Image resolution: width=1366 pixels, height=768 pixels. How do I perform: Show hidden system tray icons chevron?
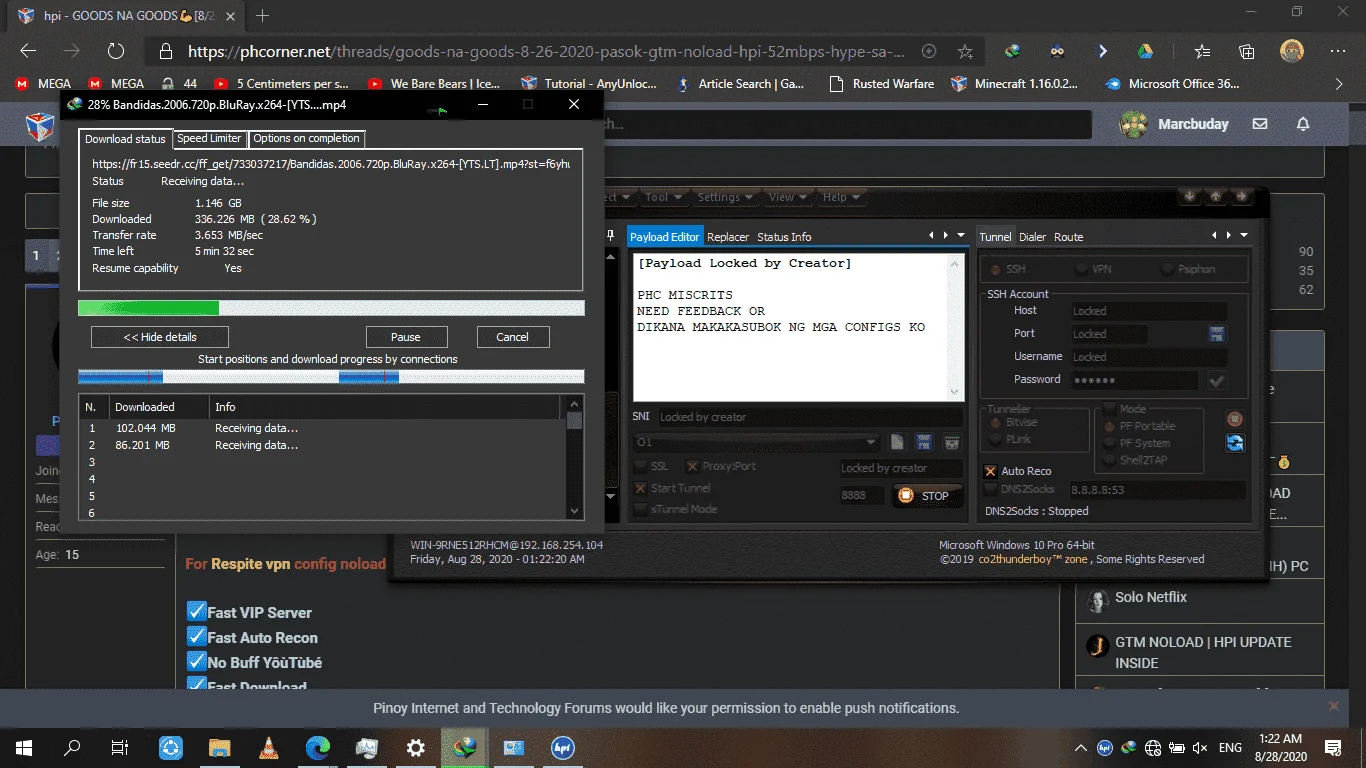[1081, 748]
